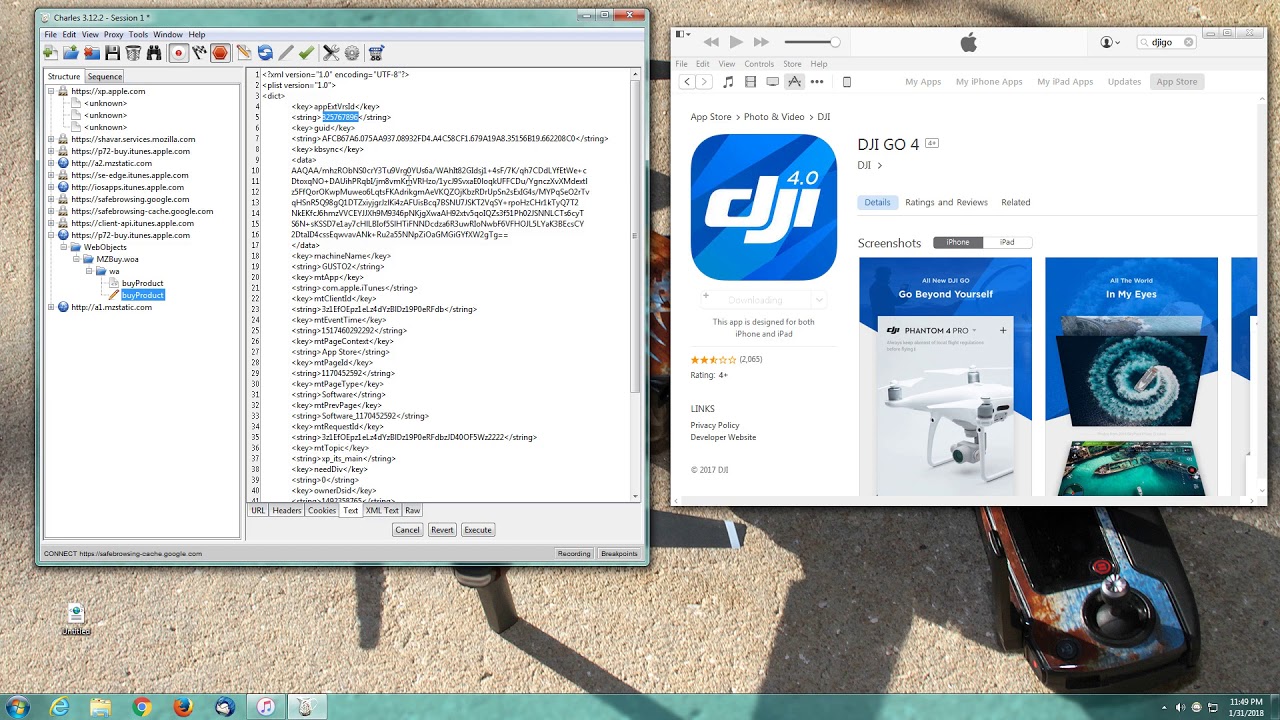
Task: Click blue Repeat request icon
Action: [265, 53]
